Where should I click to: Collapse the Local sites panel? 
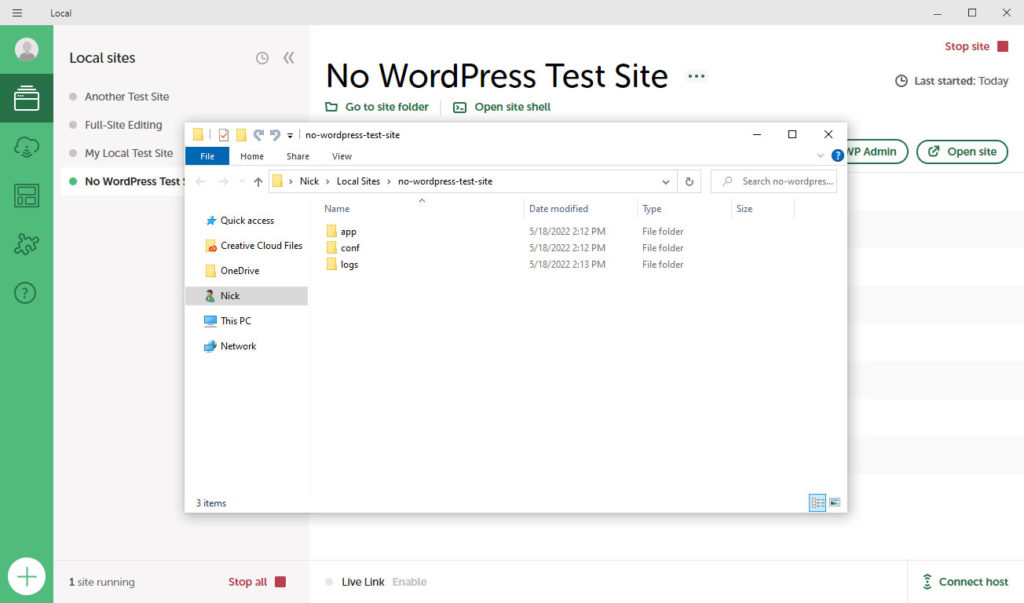pos(289,58)
